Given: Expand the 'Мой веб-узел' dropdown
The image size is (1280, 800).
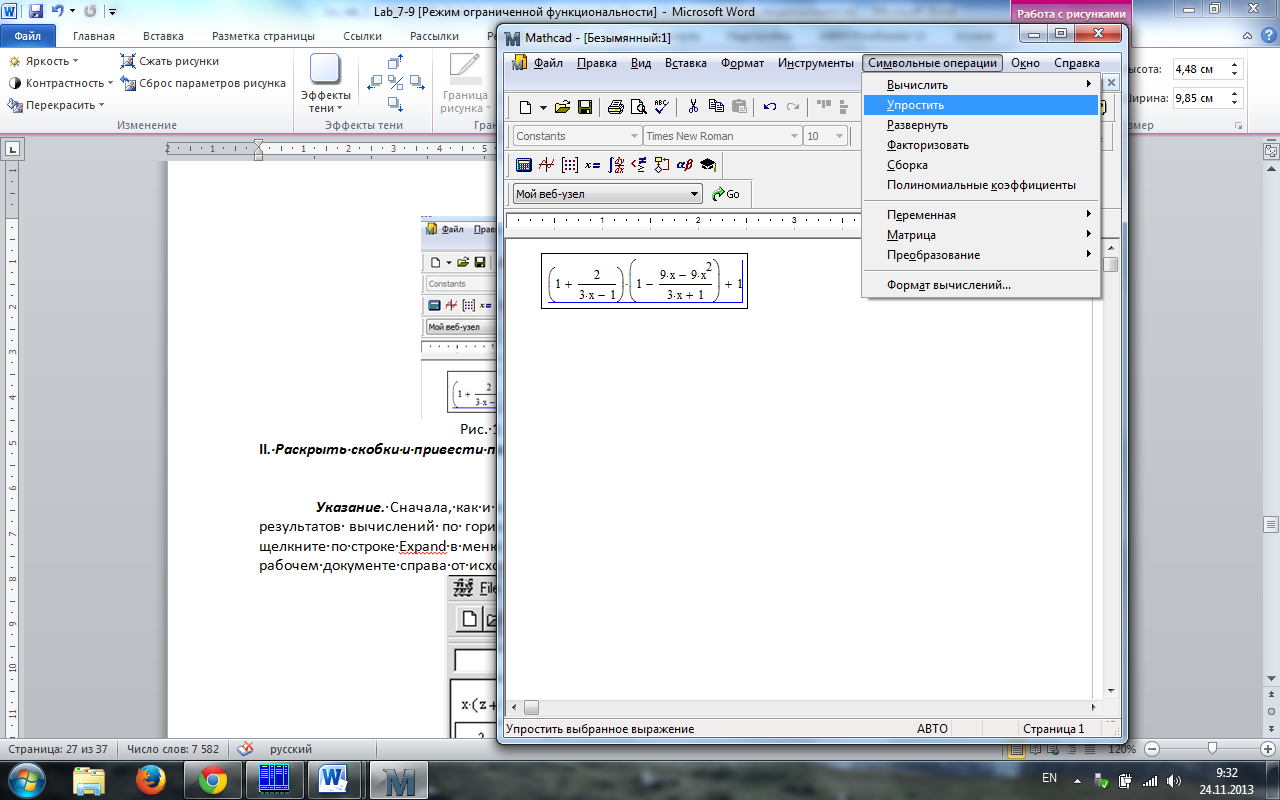Looking at the screenshot, I should point(695,194).
